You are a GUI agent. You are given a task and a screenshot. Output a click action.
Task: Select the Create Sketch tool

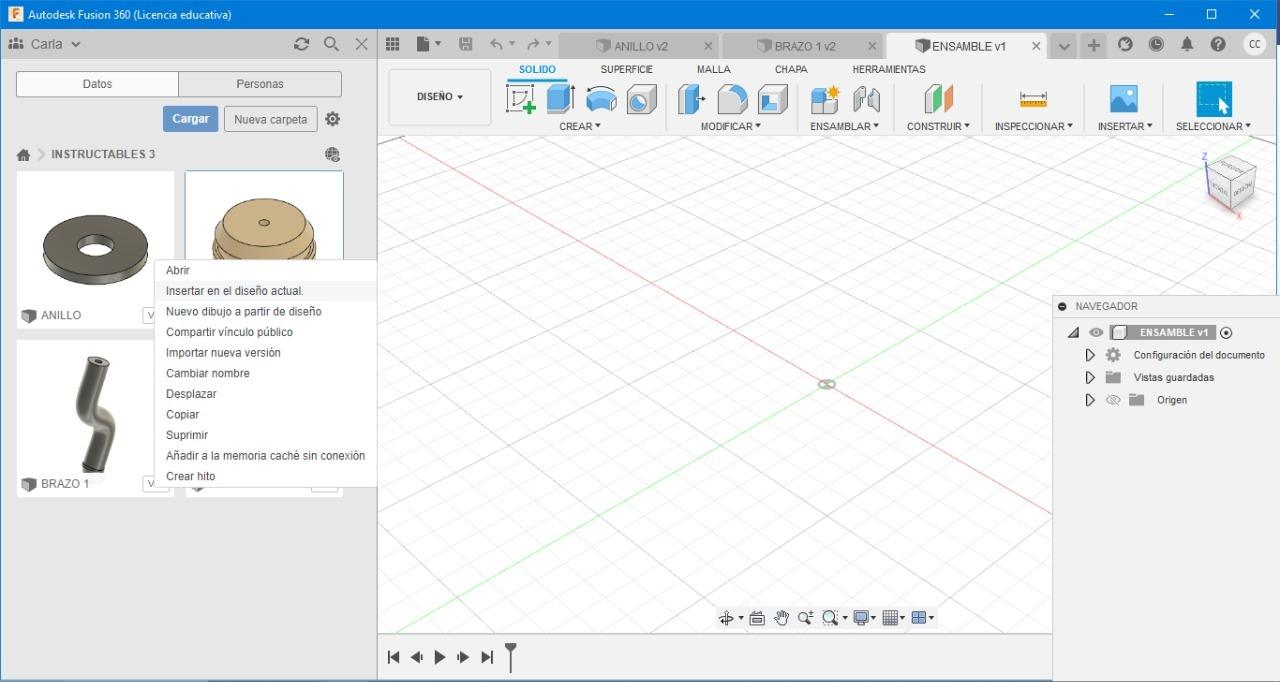tap(521, 99)
